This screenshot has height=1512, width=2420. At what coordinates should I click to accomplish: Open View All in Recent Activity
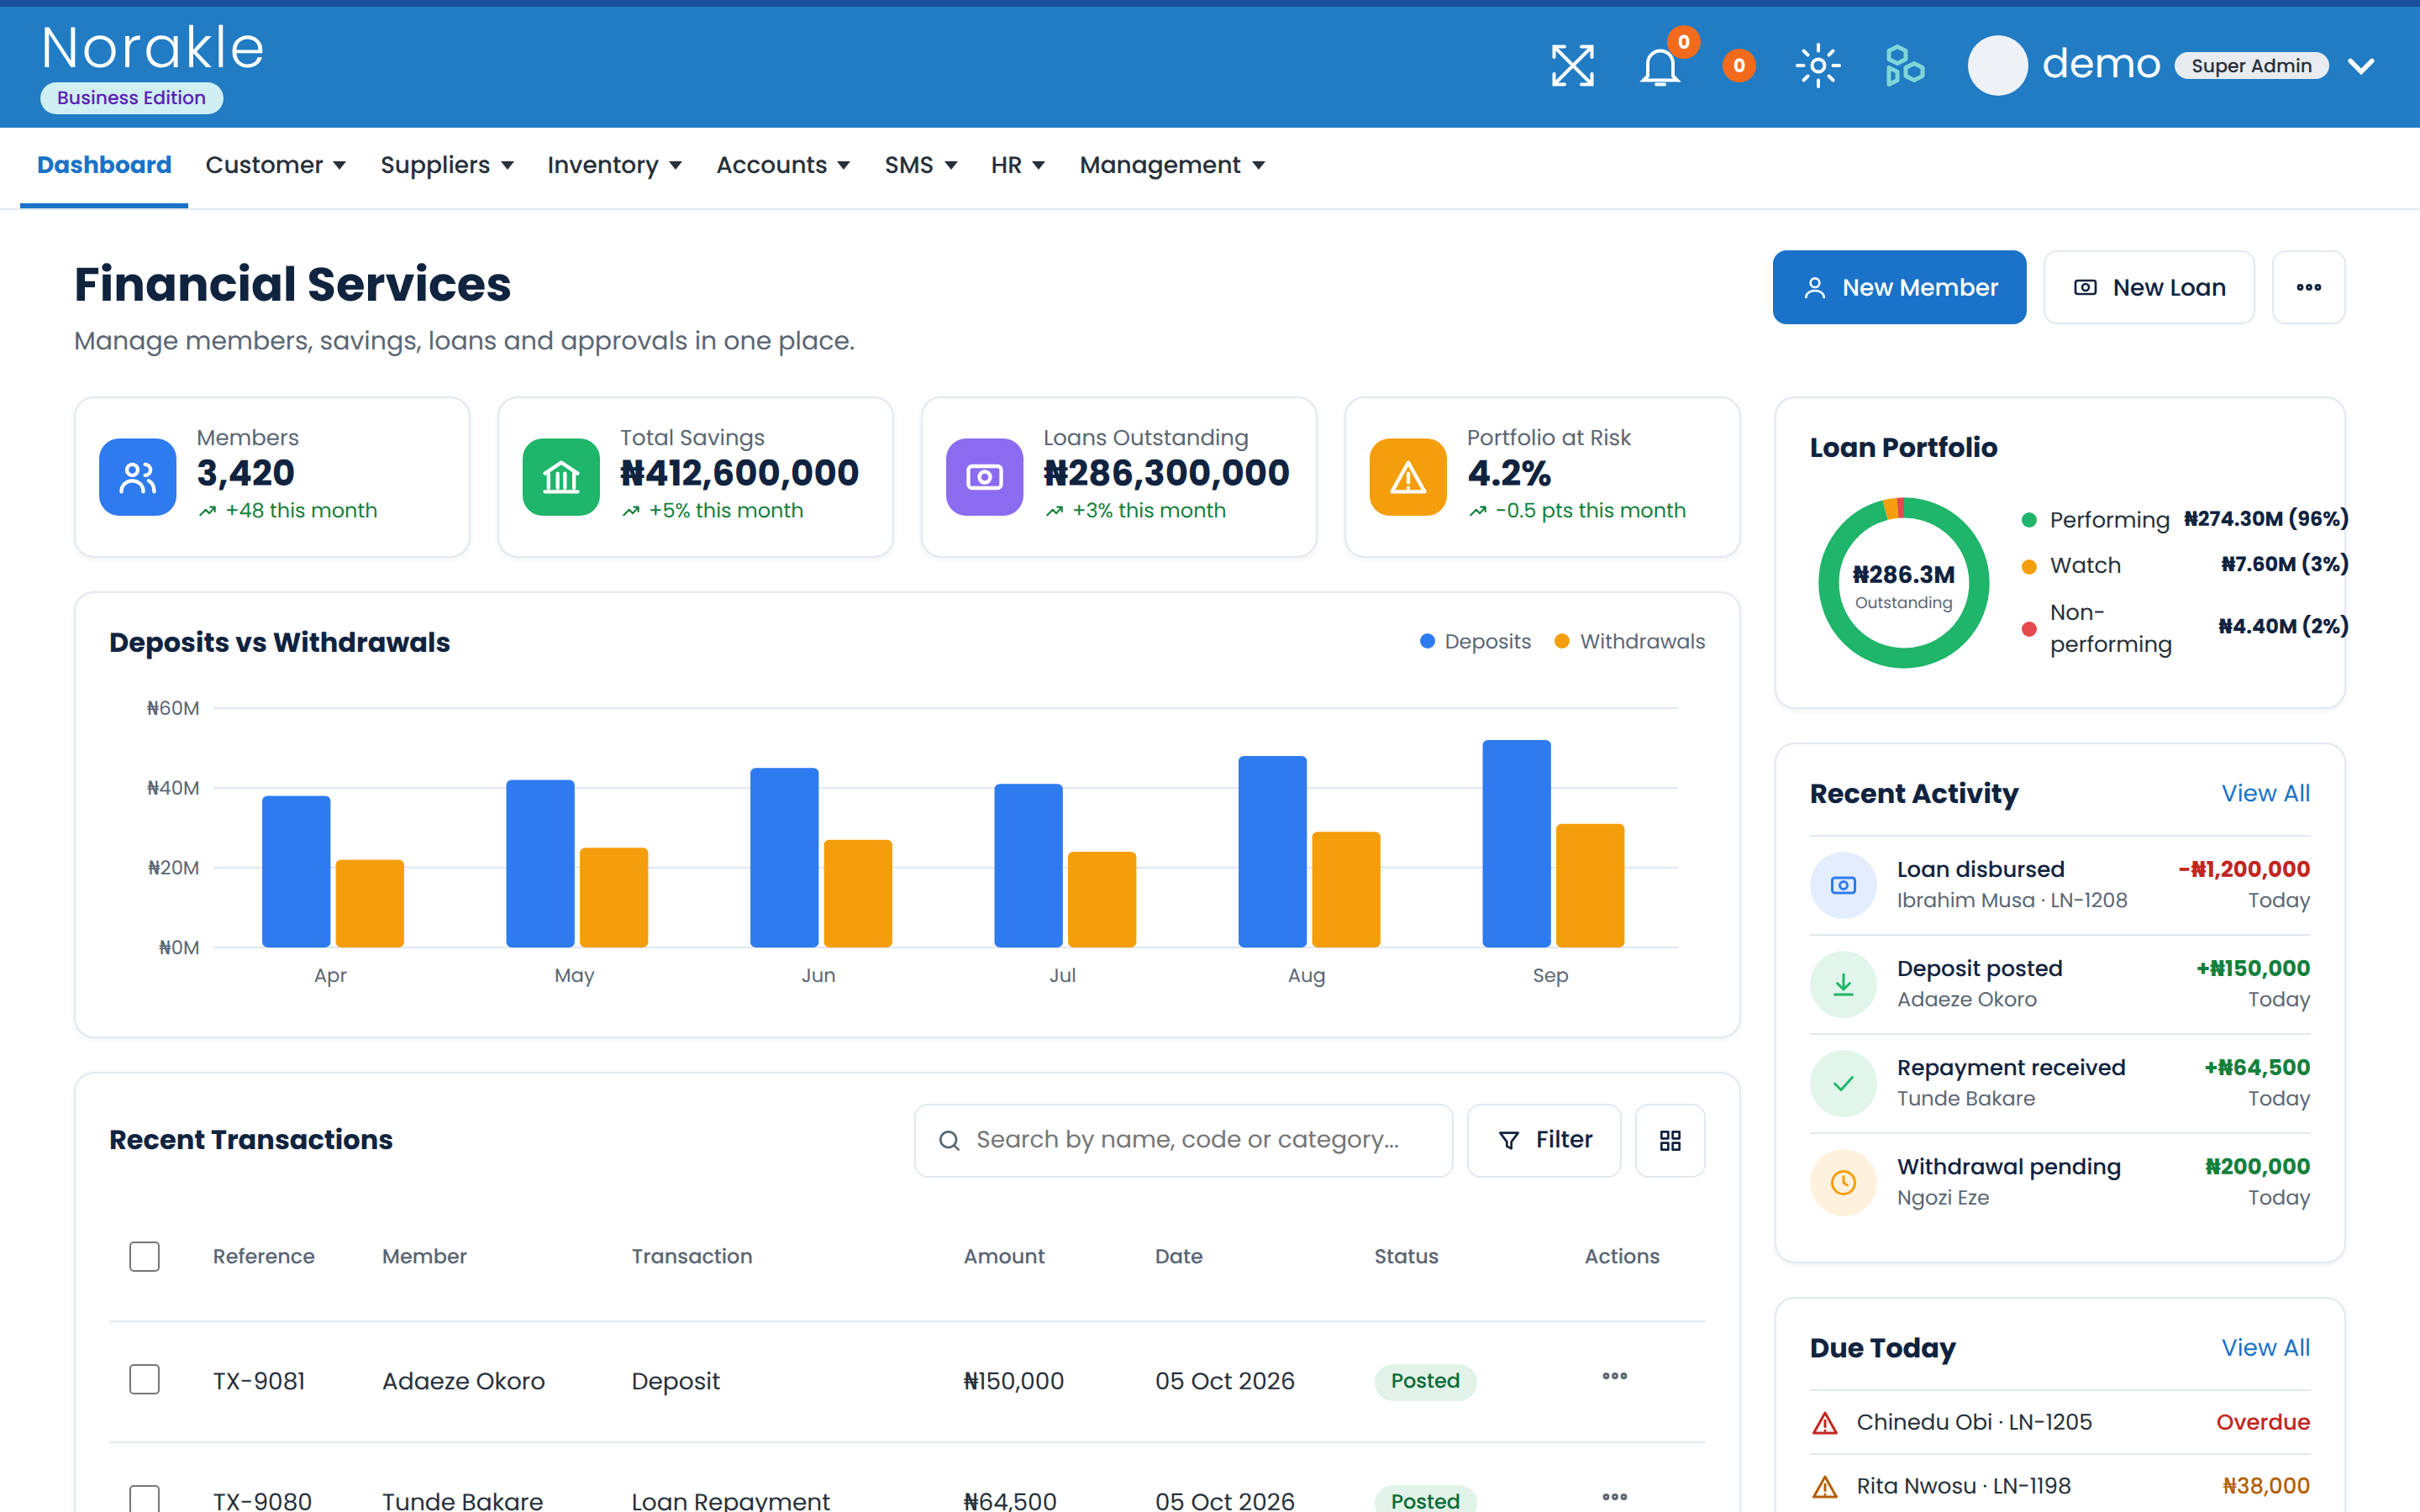click(x=2265, y=793)
